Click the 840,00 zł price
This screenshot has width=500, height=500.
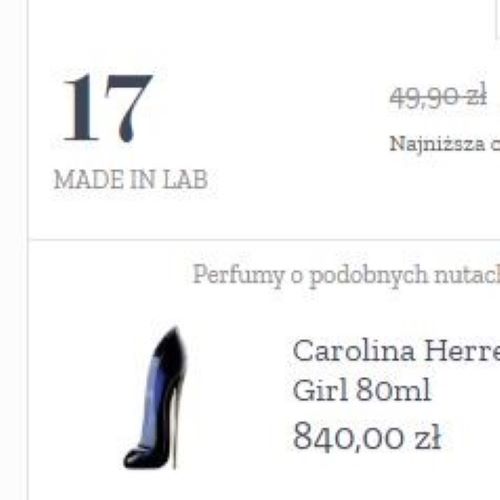click(367, 436)
